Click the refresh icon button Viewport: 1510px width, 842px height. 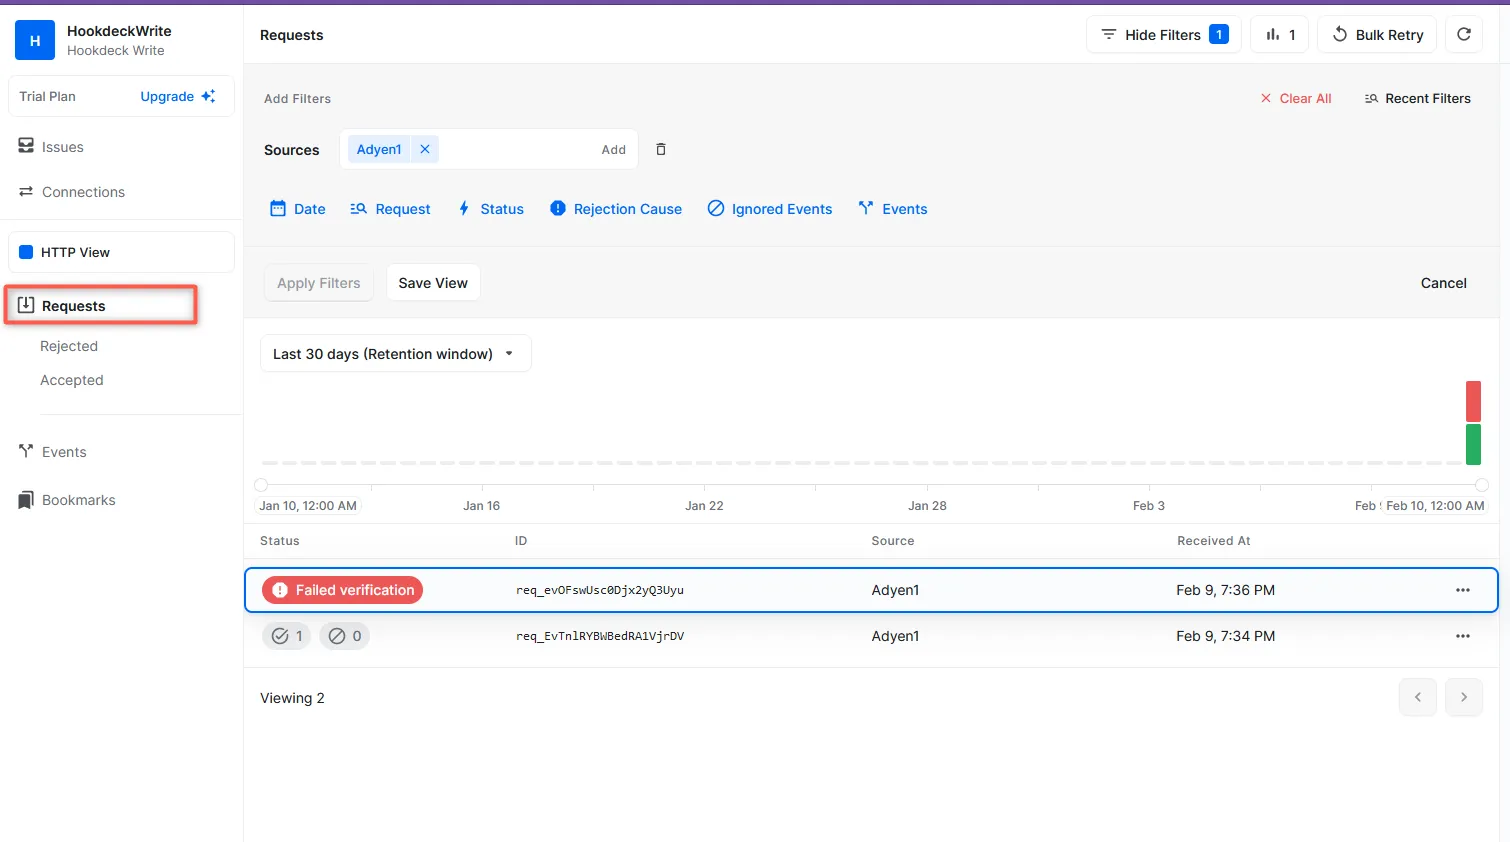[x=1464, y=35]
